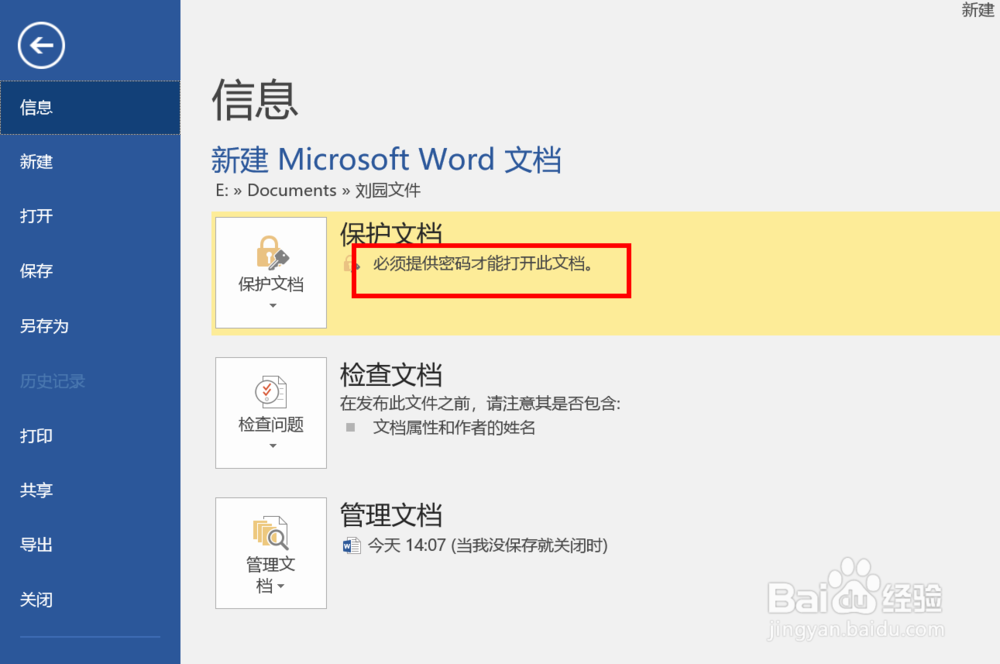Click the 管理文档 section heading

(x=391, y=515)
